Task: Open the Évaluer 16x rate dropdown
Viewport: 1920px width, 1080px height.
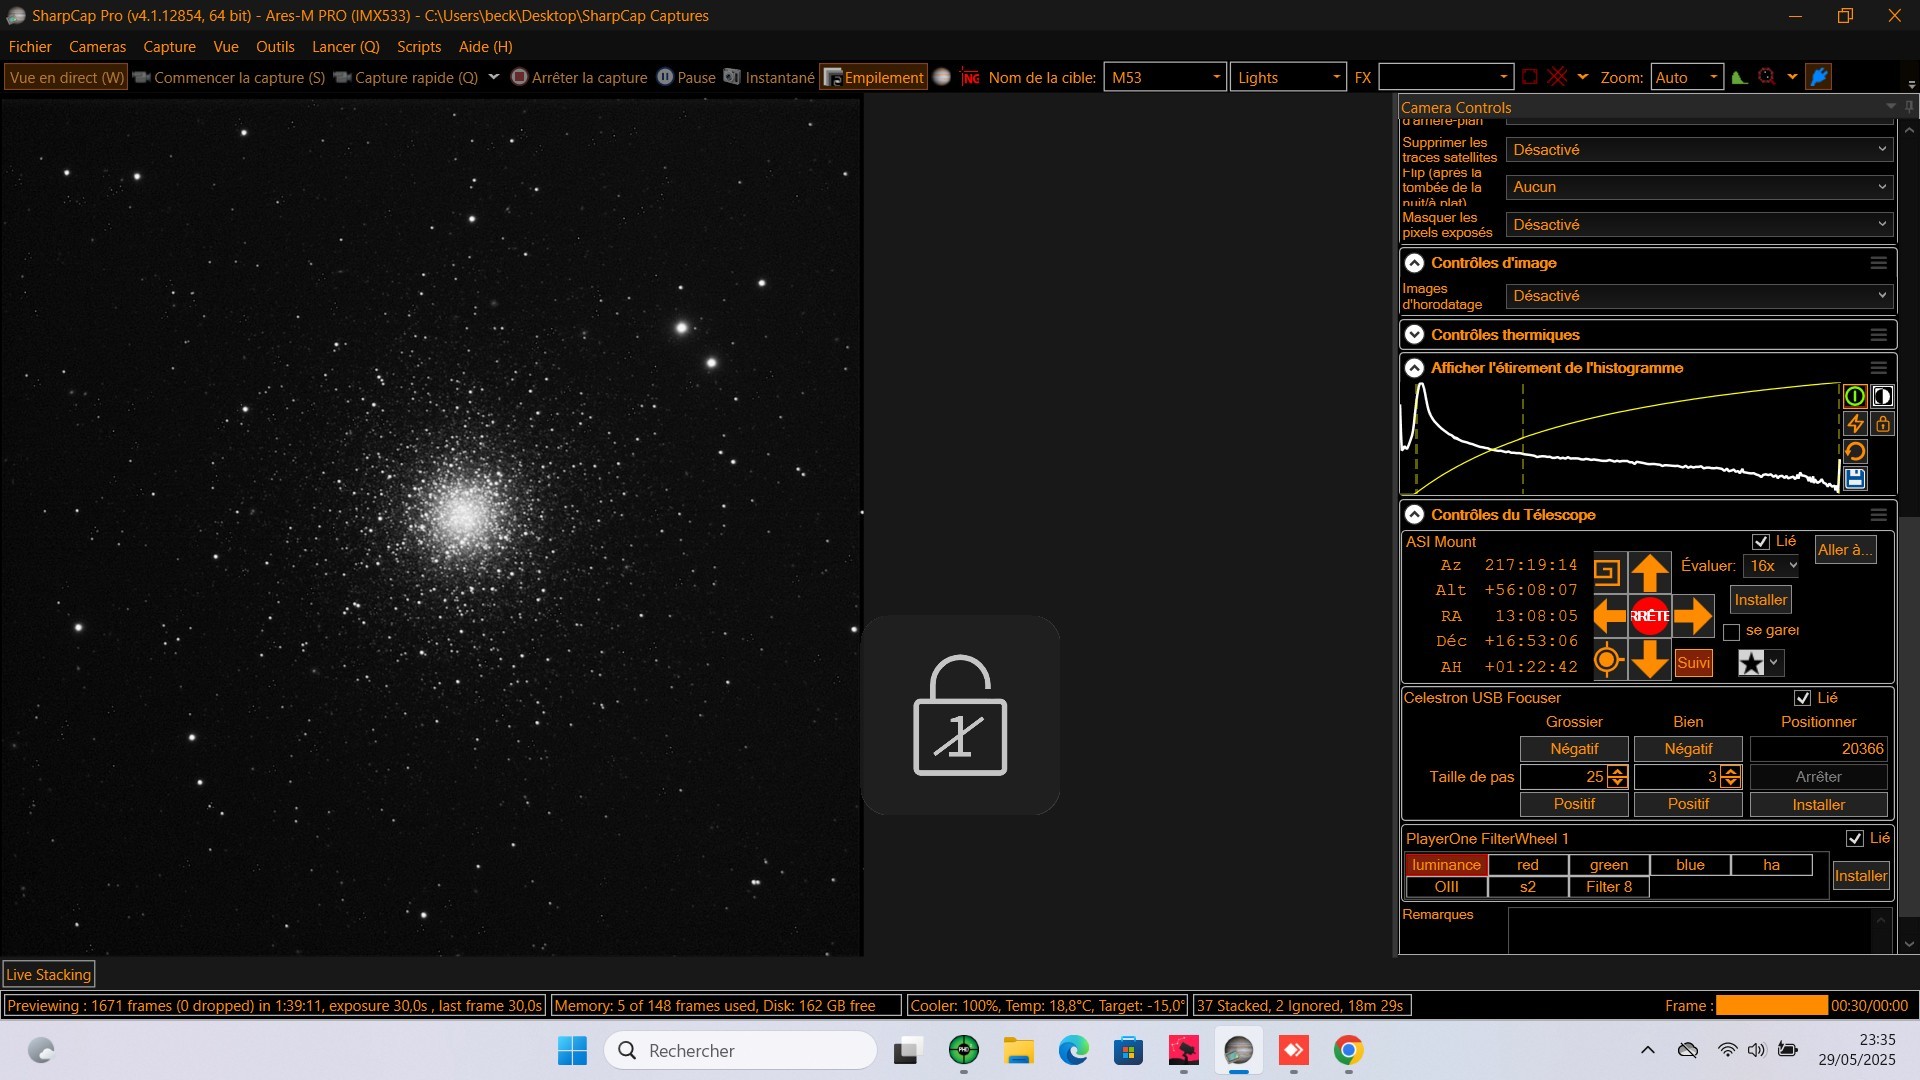Action: pyautogui.click(x=1771, y=566)
